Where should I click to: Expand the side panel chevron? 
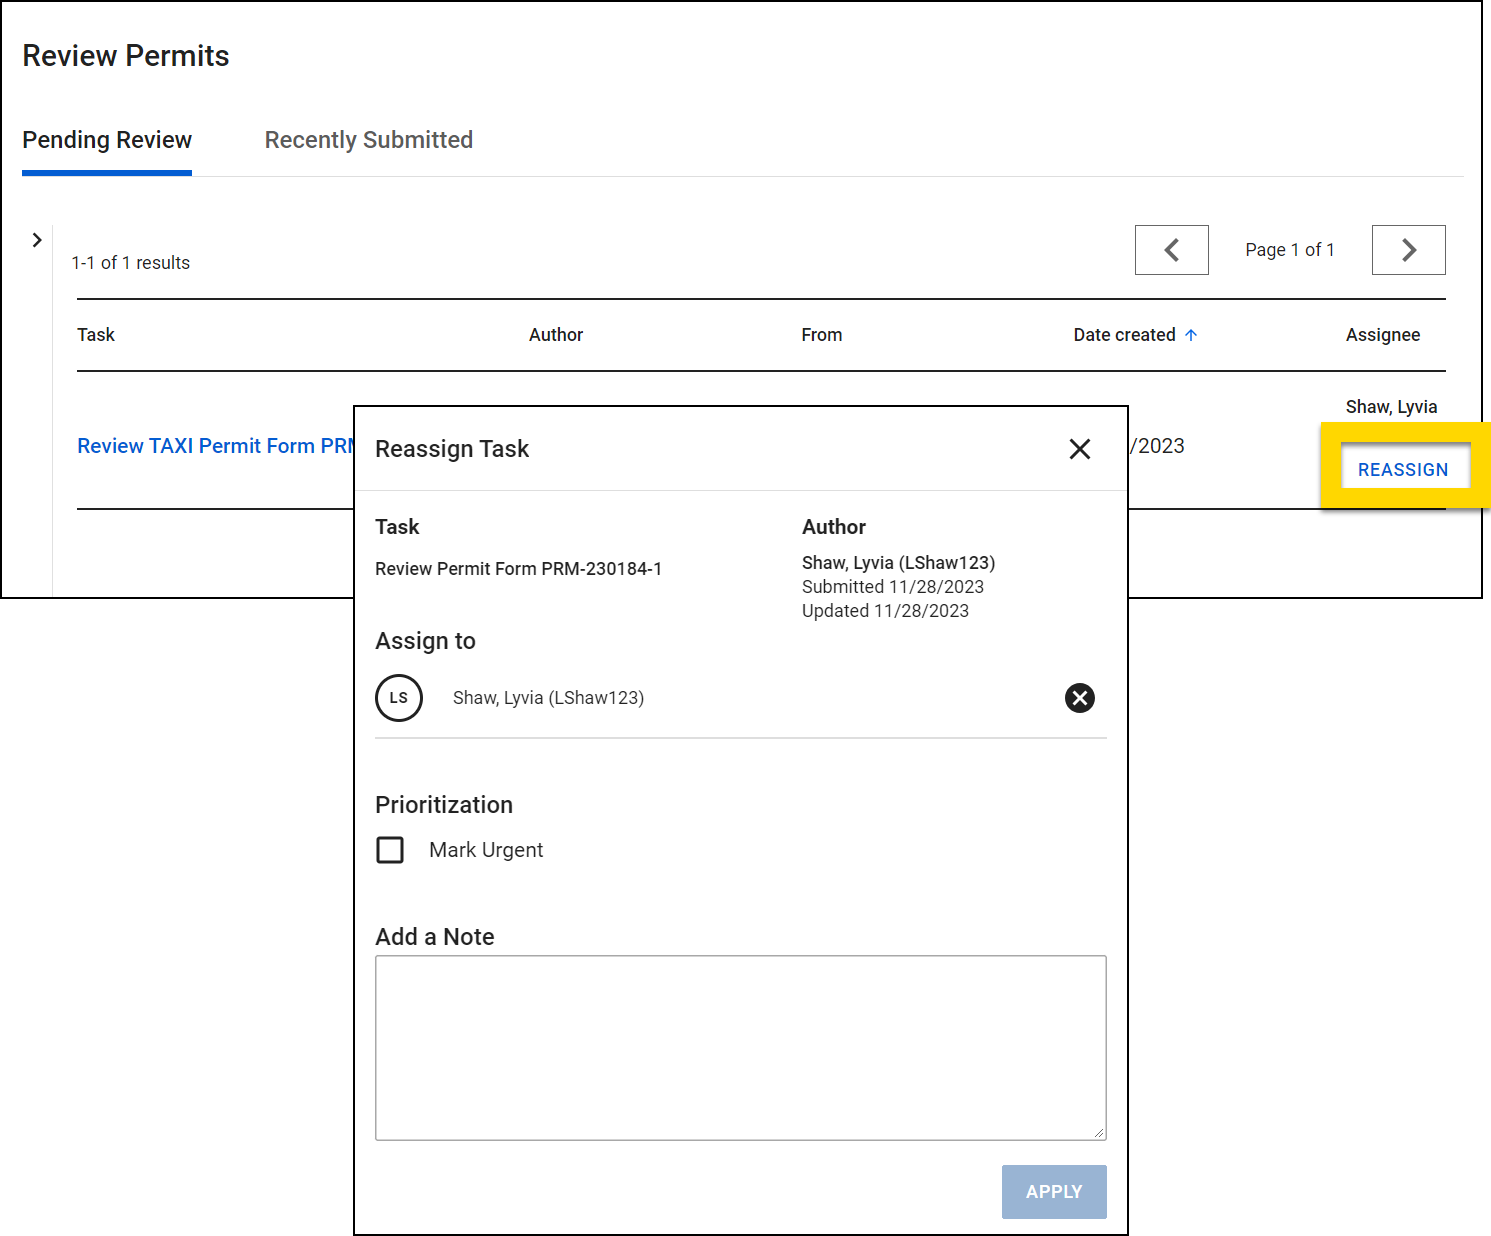[37, 240]
